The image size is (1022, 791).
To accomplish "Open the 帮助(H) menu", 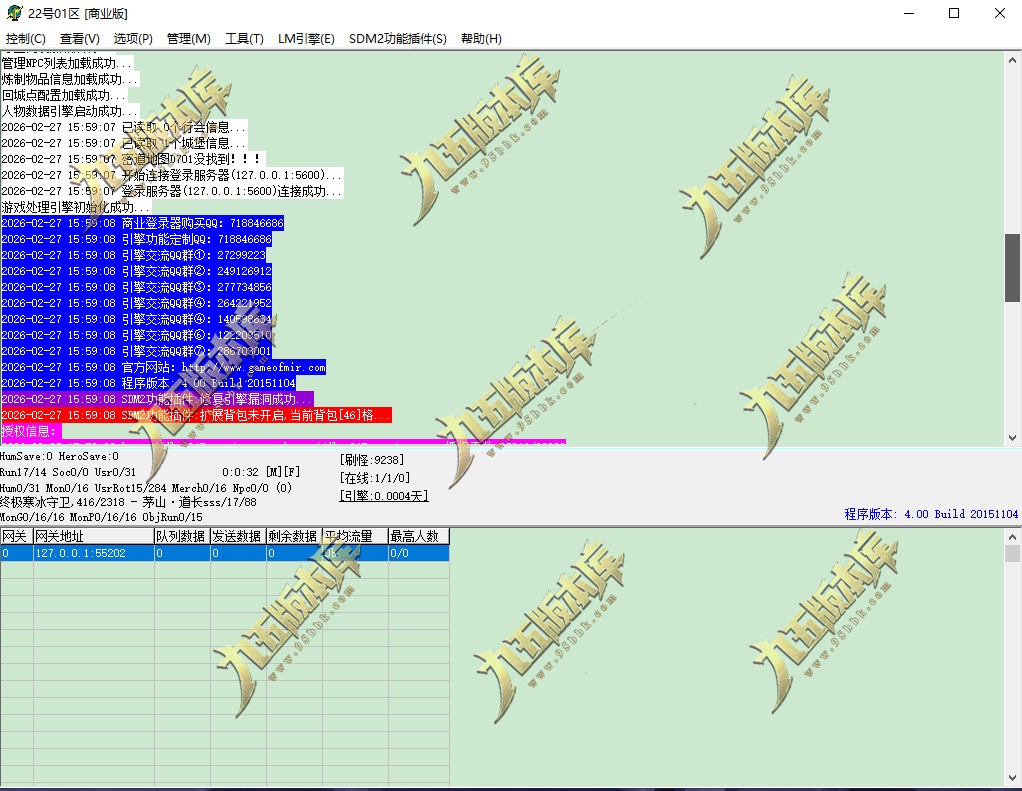I will (481, 38).
